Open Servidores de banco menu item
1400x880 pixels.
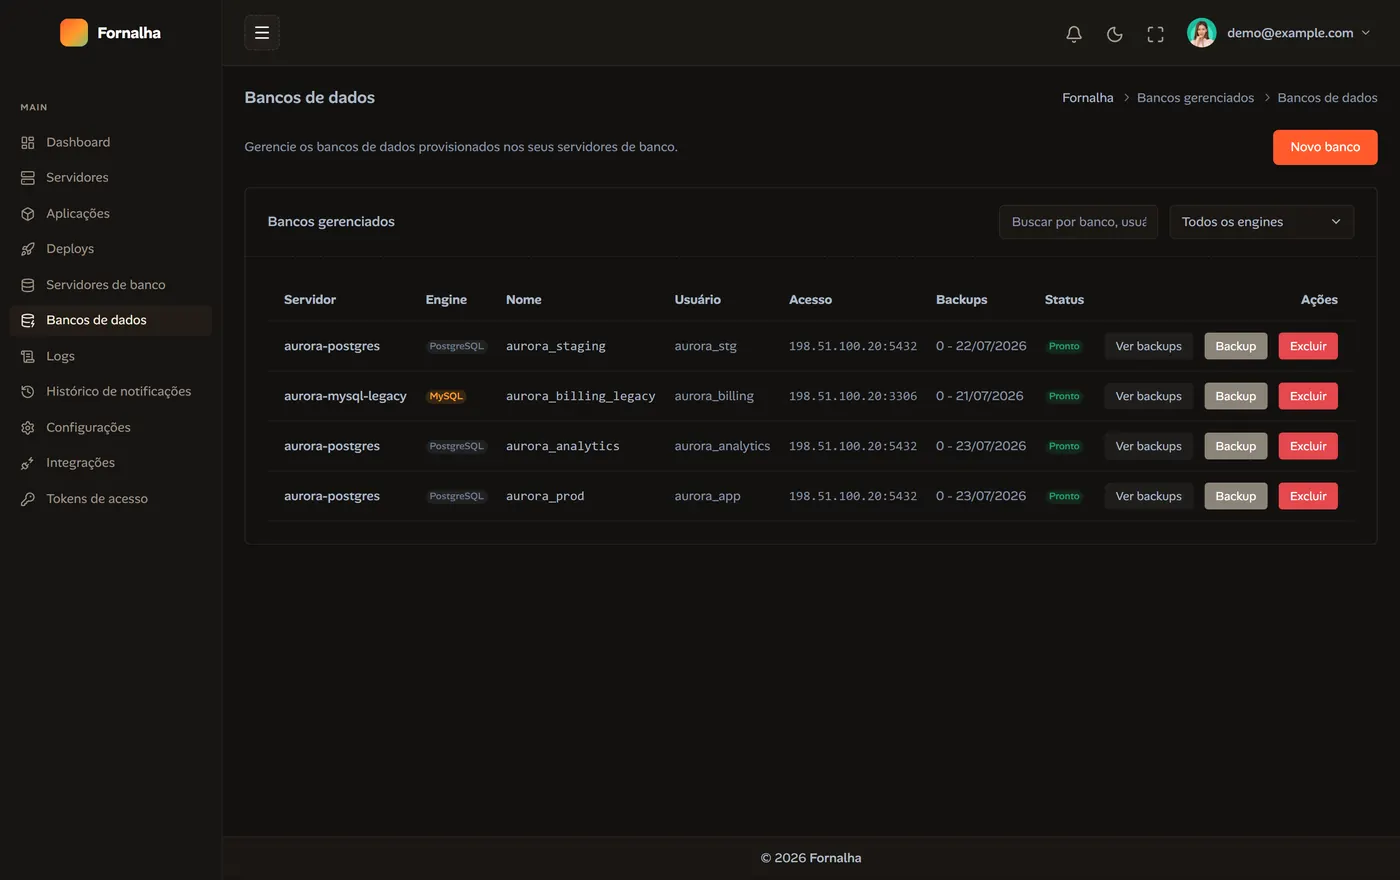111,285
